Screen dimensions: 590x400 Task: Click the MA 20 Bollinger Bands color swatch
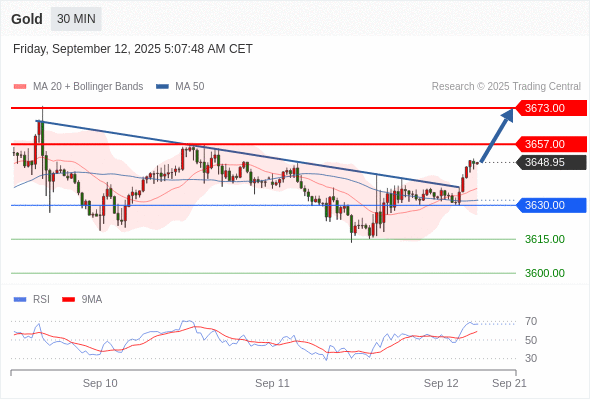20,87
